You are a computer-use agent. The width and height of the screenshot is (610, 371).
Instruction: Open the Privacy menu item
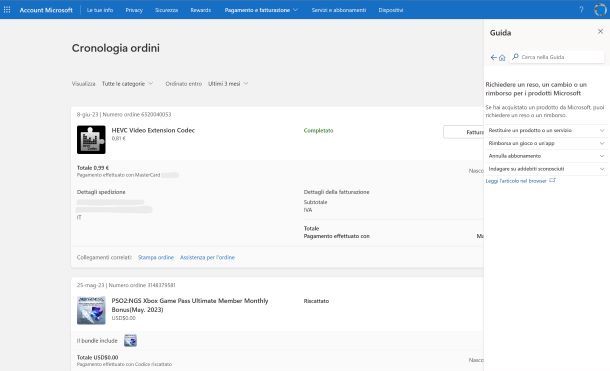(x=134, y=10)
